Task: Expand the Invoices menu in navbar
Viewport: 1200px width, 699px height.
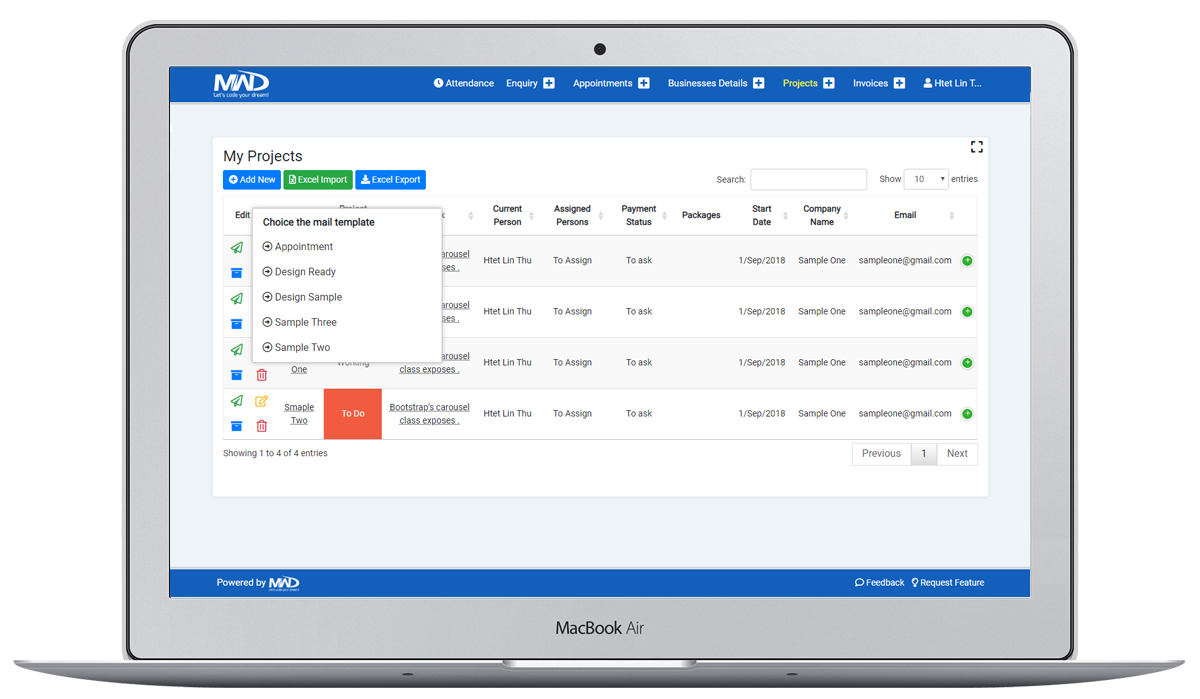Action: [878, 83]
